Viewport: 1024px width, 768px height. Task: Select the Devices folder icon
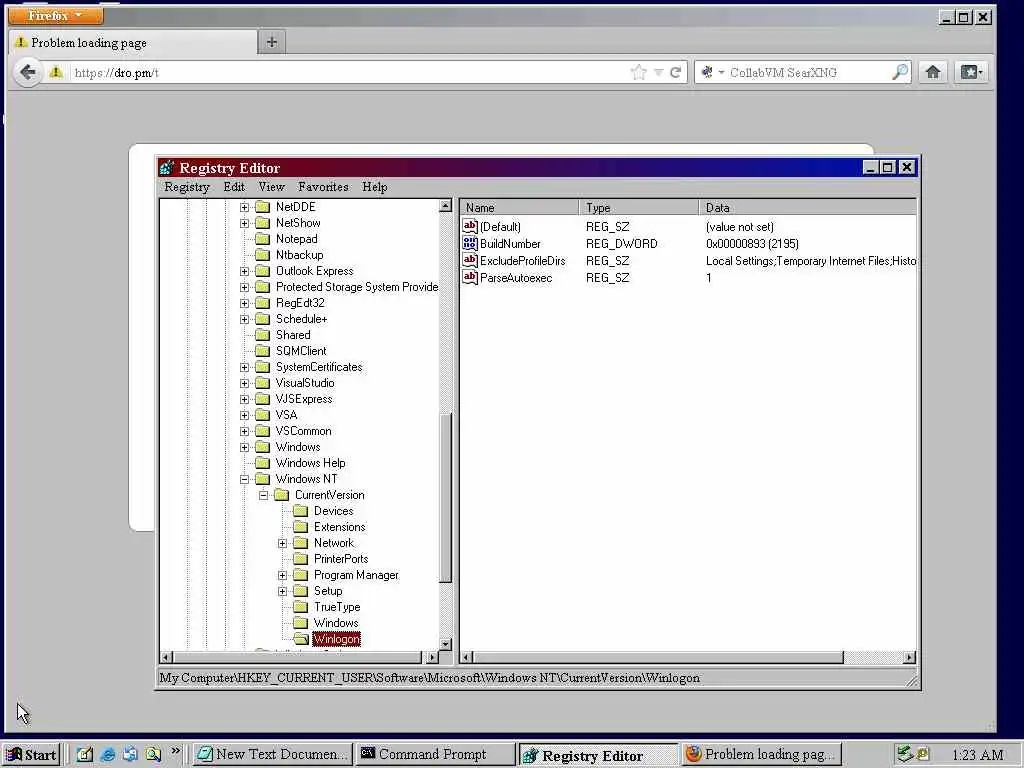tap(300, 511)
